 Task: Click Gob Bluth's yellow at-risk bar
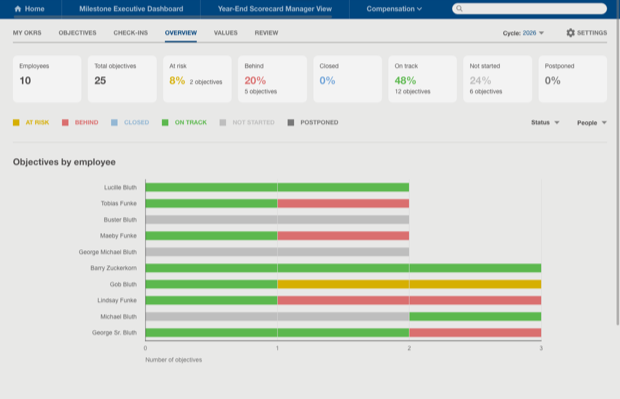pyautogui.click(x=409, y=284)
